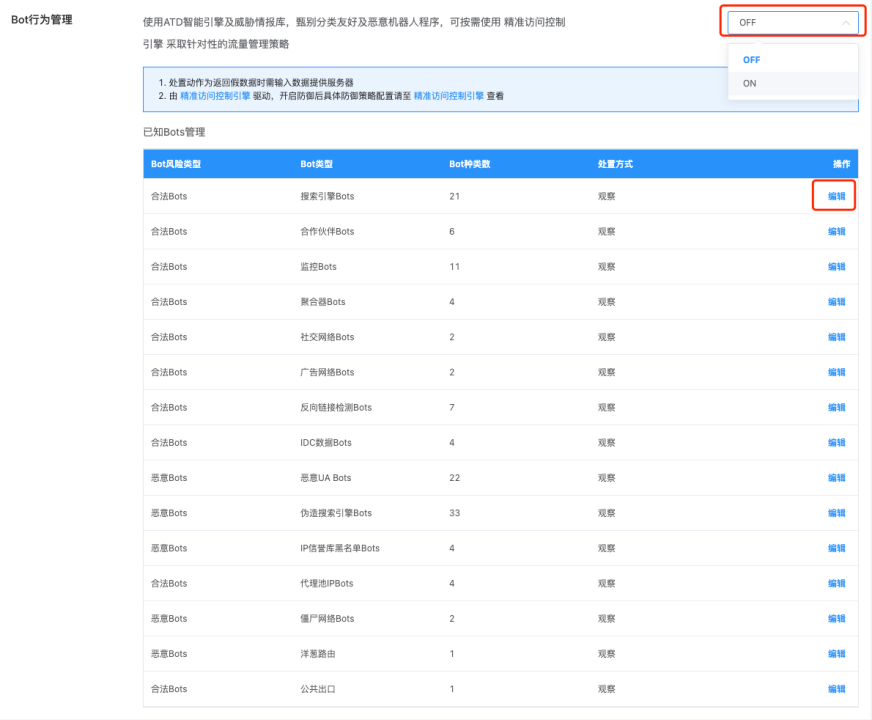Edit the 洋葱路由 row
Screen dimensions: 872x720
(x=836, y=654)
